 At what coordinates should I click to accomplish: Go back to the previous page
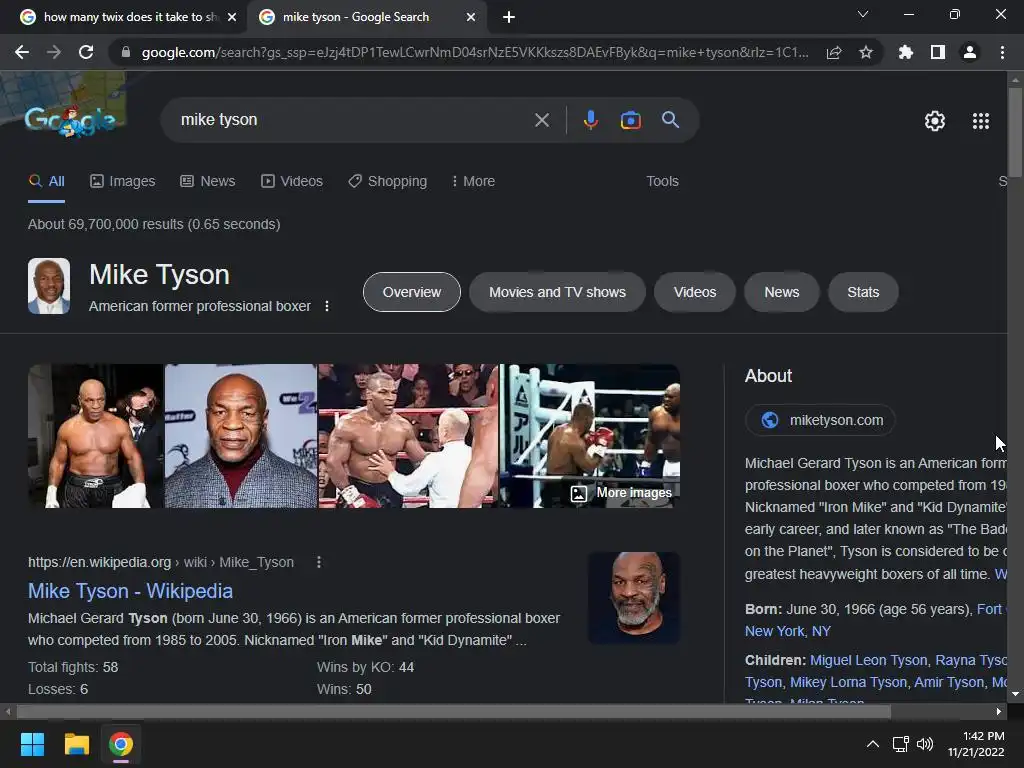(x=22, y=52)
